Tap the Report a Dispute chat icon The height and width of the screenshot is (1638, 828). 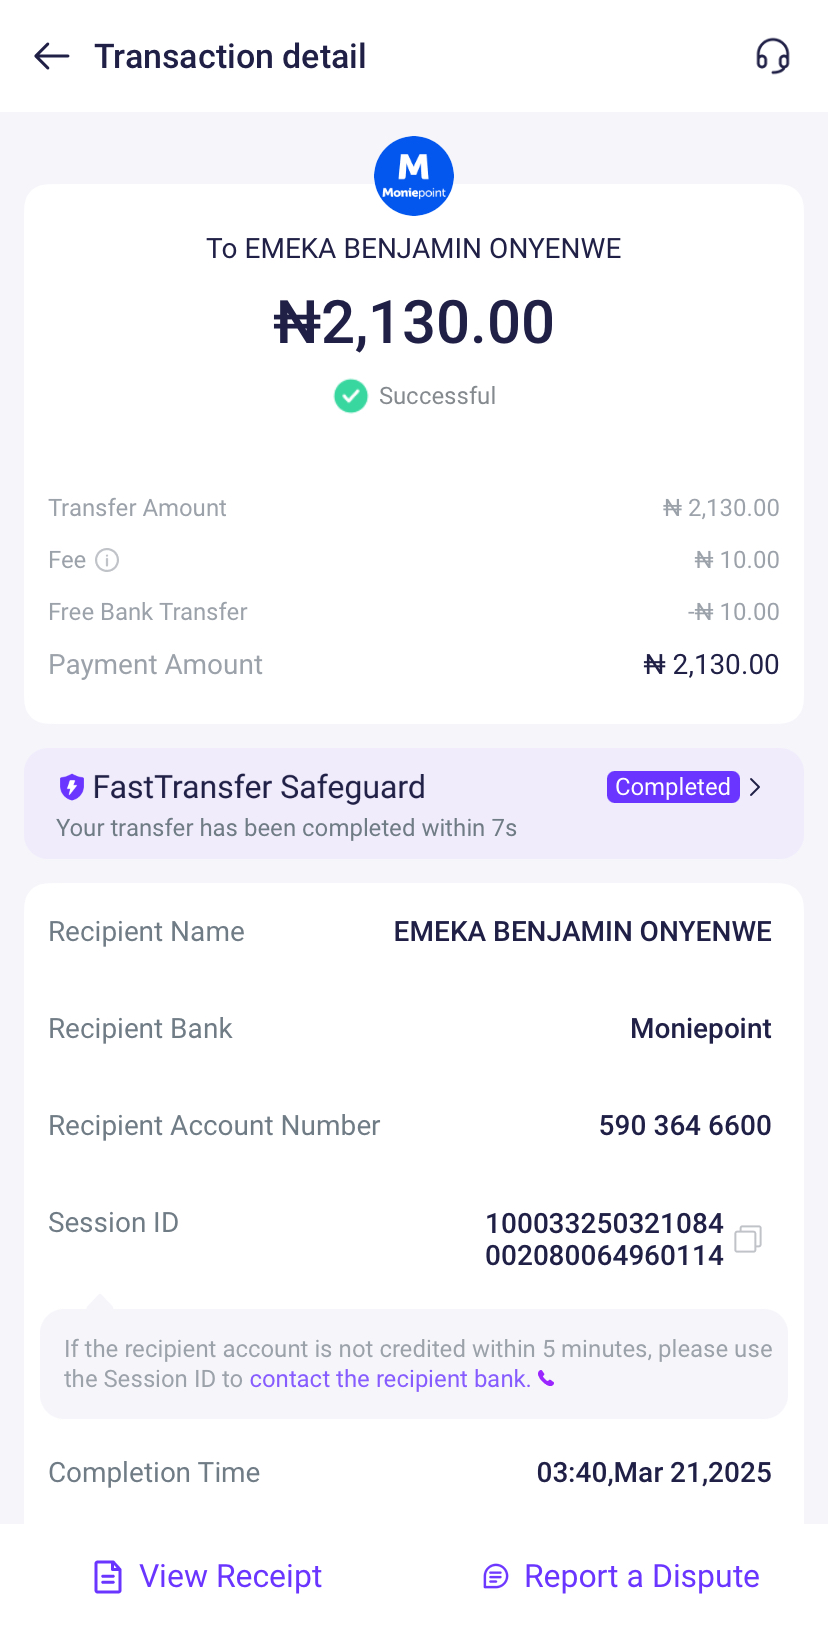point(496,1577)
